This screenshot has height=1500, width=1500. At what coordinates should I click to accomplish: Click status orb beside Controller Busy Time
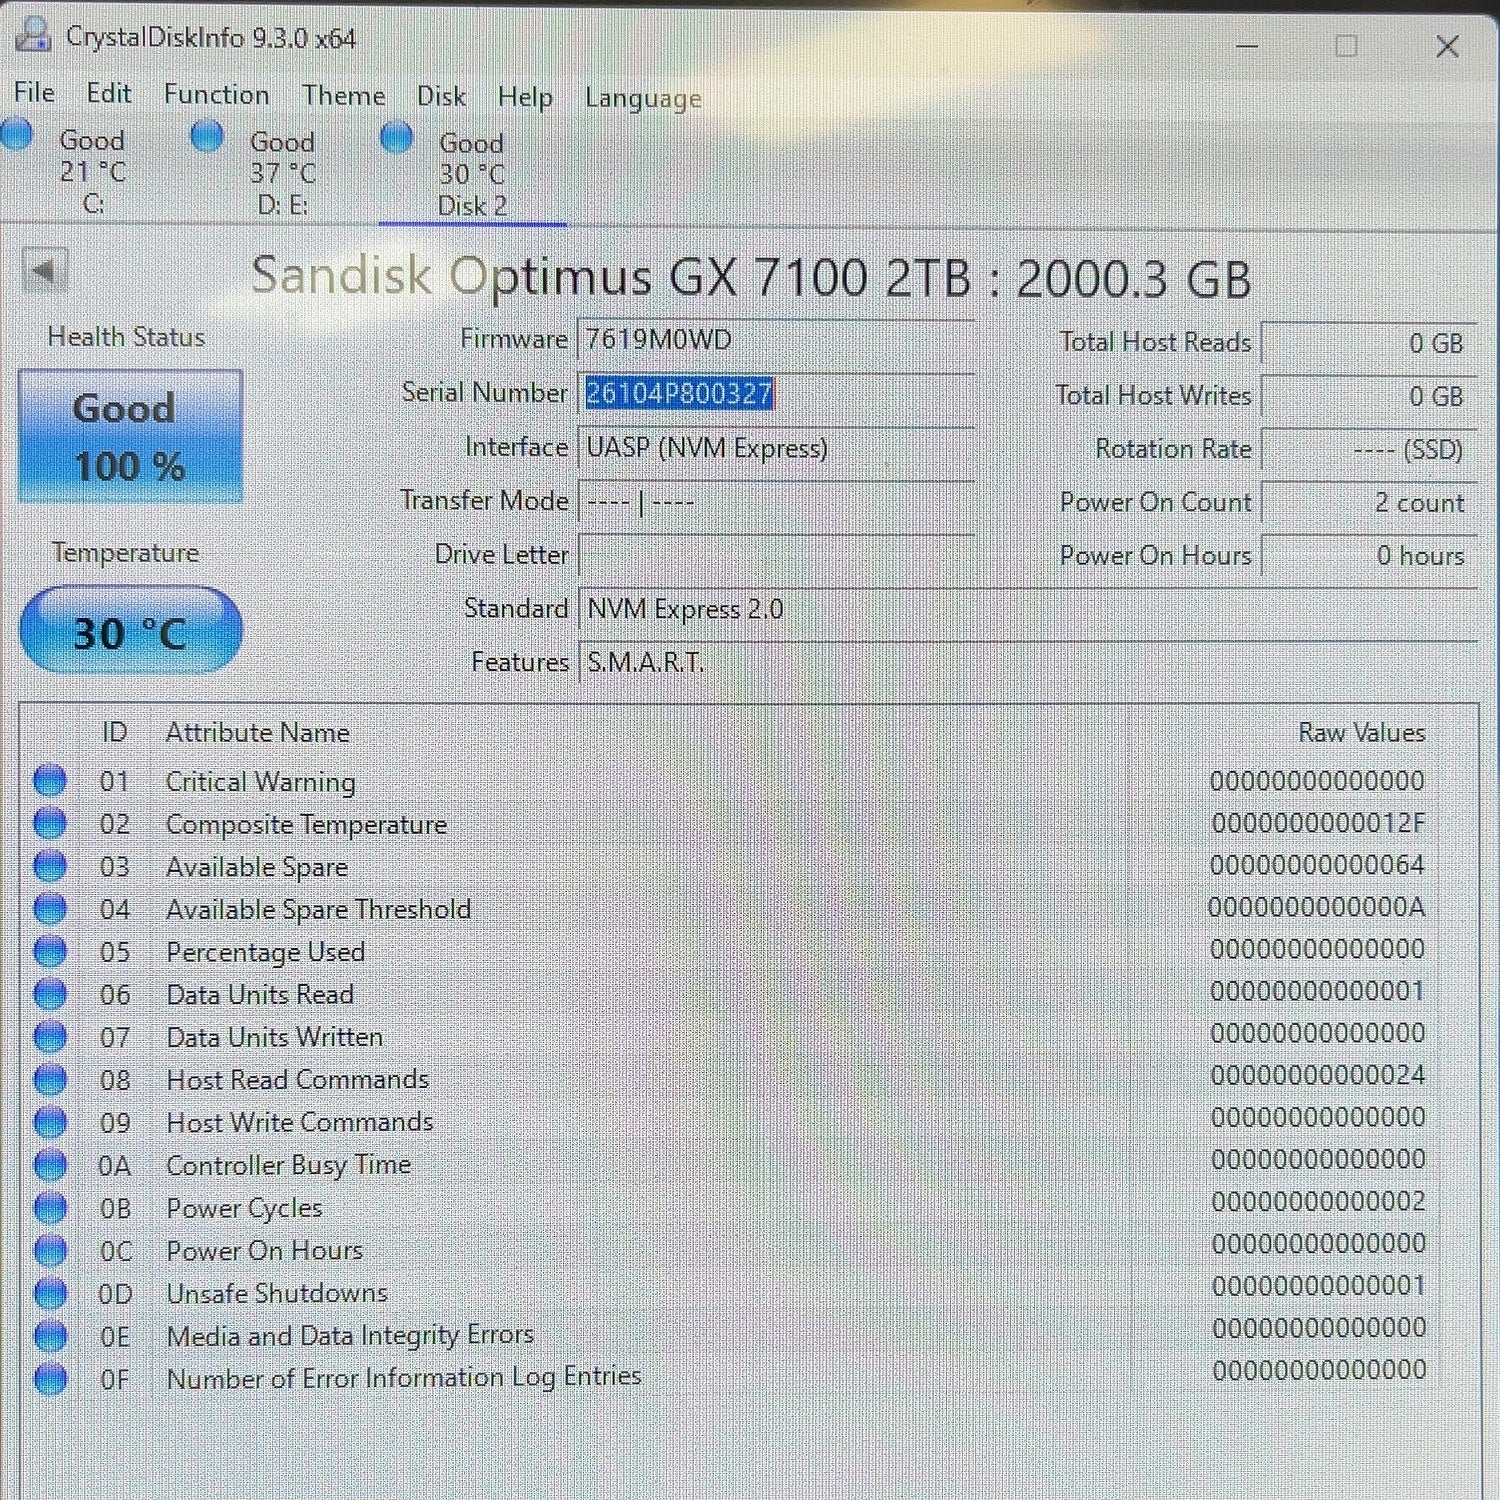tap(50, 1165)
